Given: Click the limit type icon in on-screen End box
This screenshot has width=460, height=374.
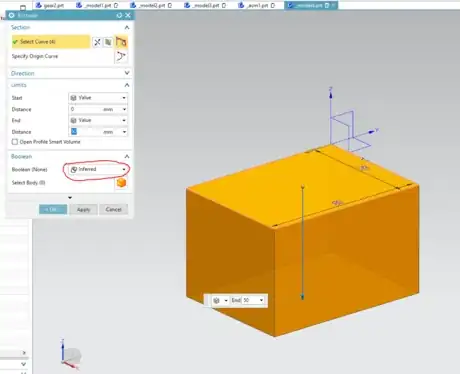Looking at the screenshot, I should tap(217, 300).
